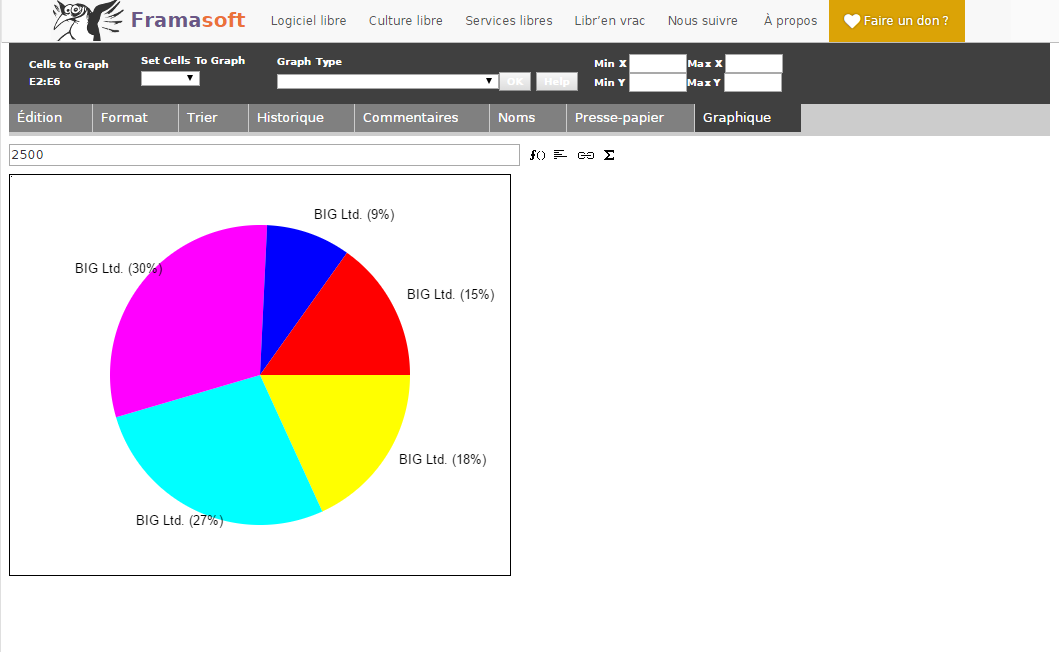Viewport: 1059px width, 652px height.
Task: Click the Min X input field
Action: tap(657, 64)
